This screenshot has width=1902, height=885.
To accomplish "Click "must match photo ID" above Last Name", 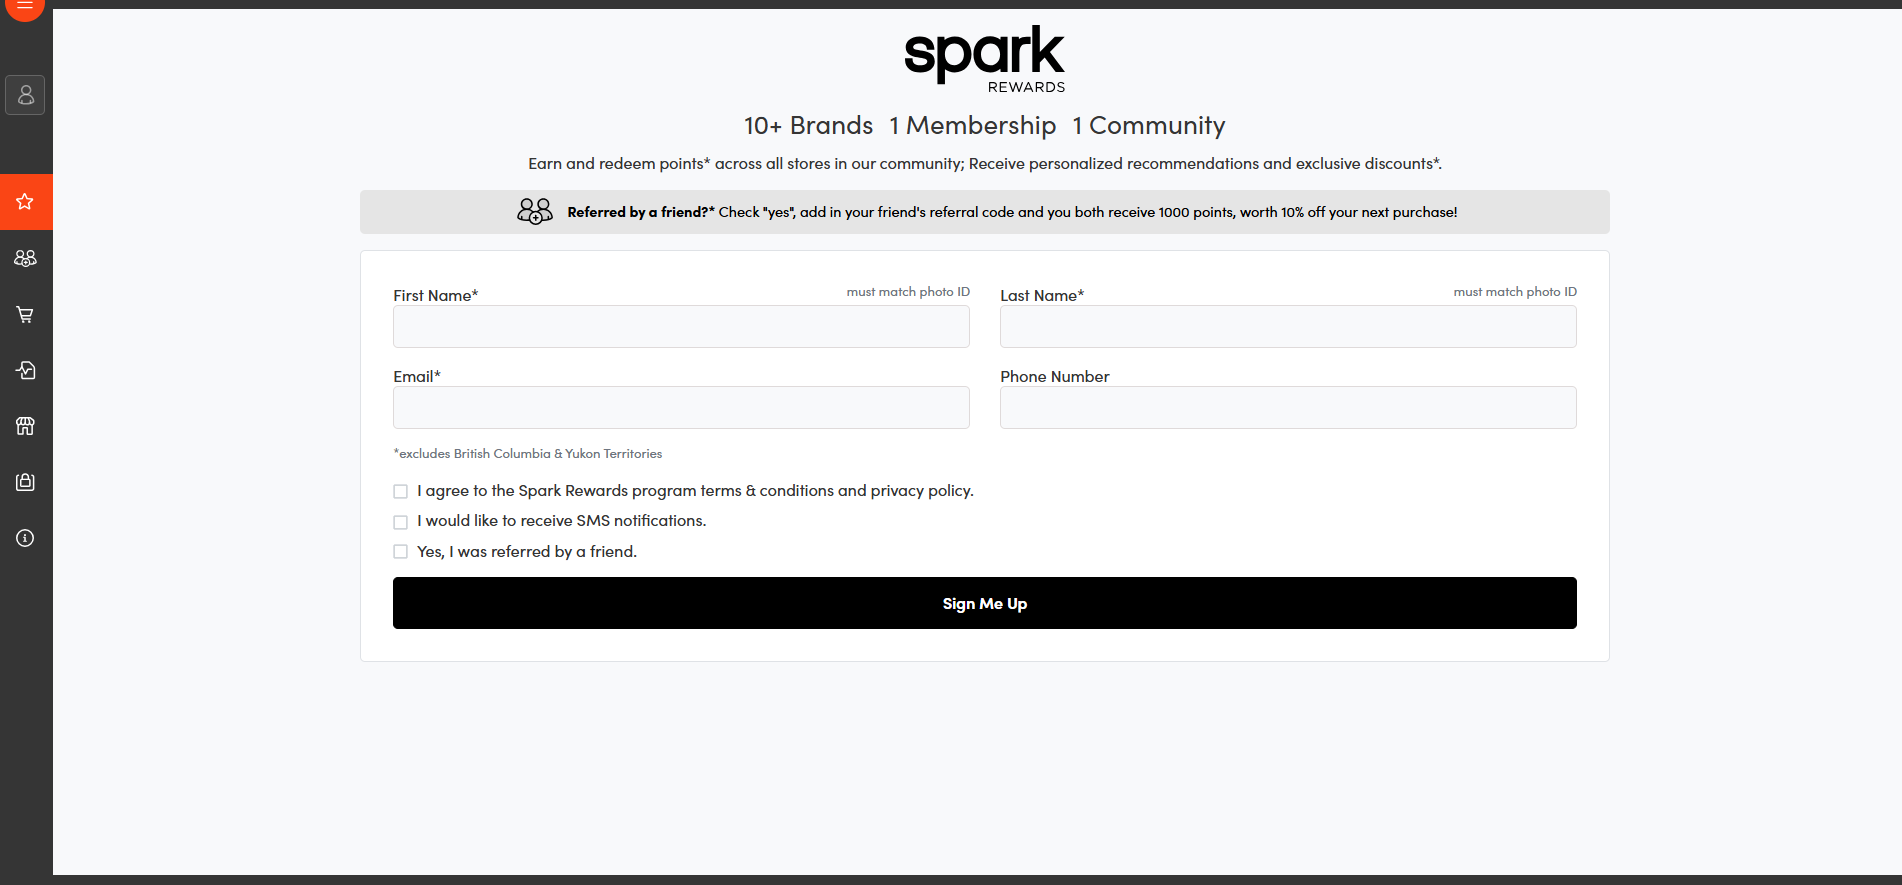I will pyautogui.click(x=1515, y=292).
